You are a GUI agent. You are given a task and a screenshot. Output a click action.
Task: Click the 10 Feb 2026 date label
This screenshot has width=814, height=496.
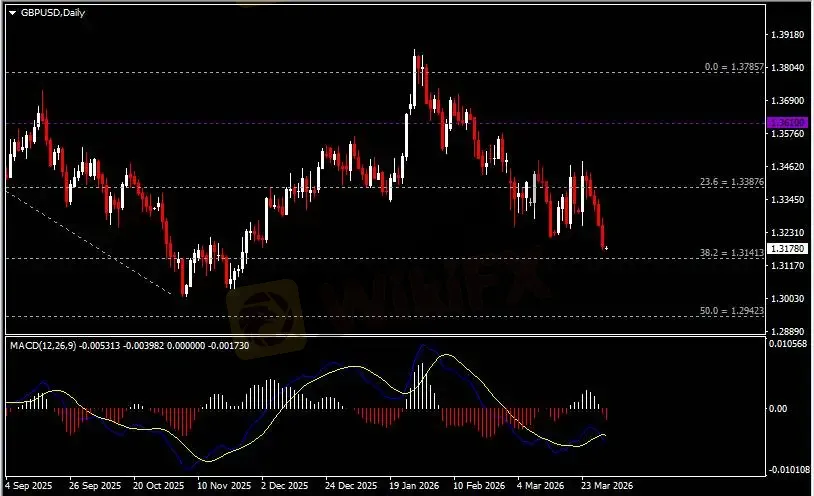(479, 486)
